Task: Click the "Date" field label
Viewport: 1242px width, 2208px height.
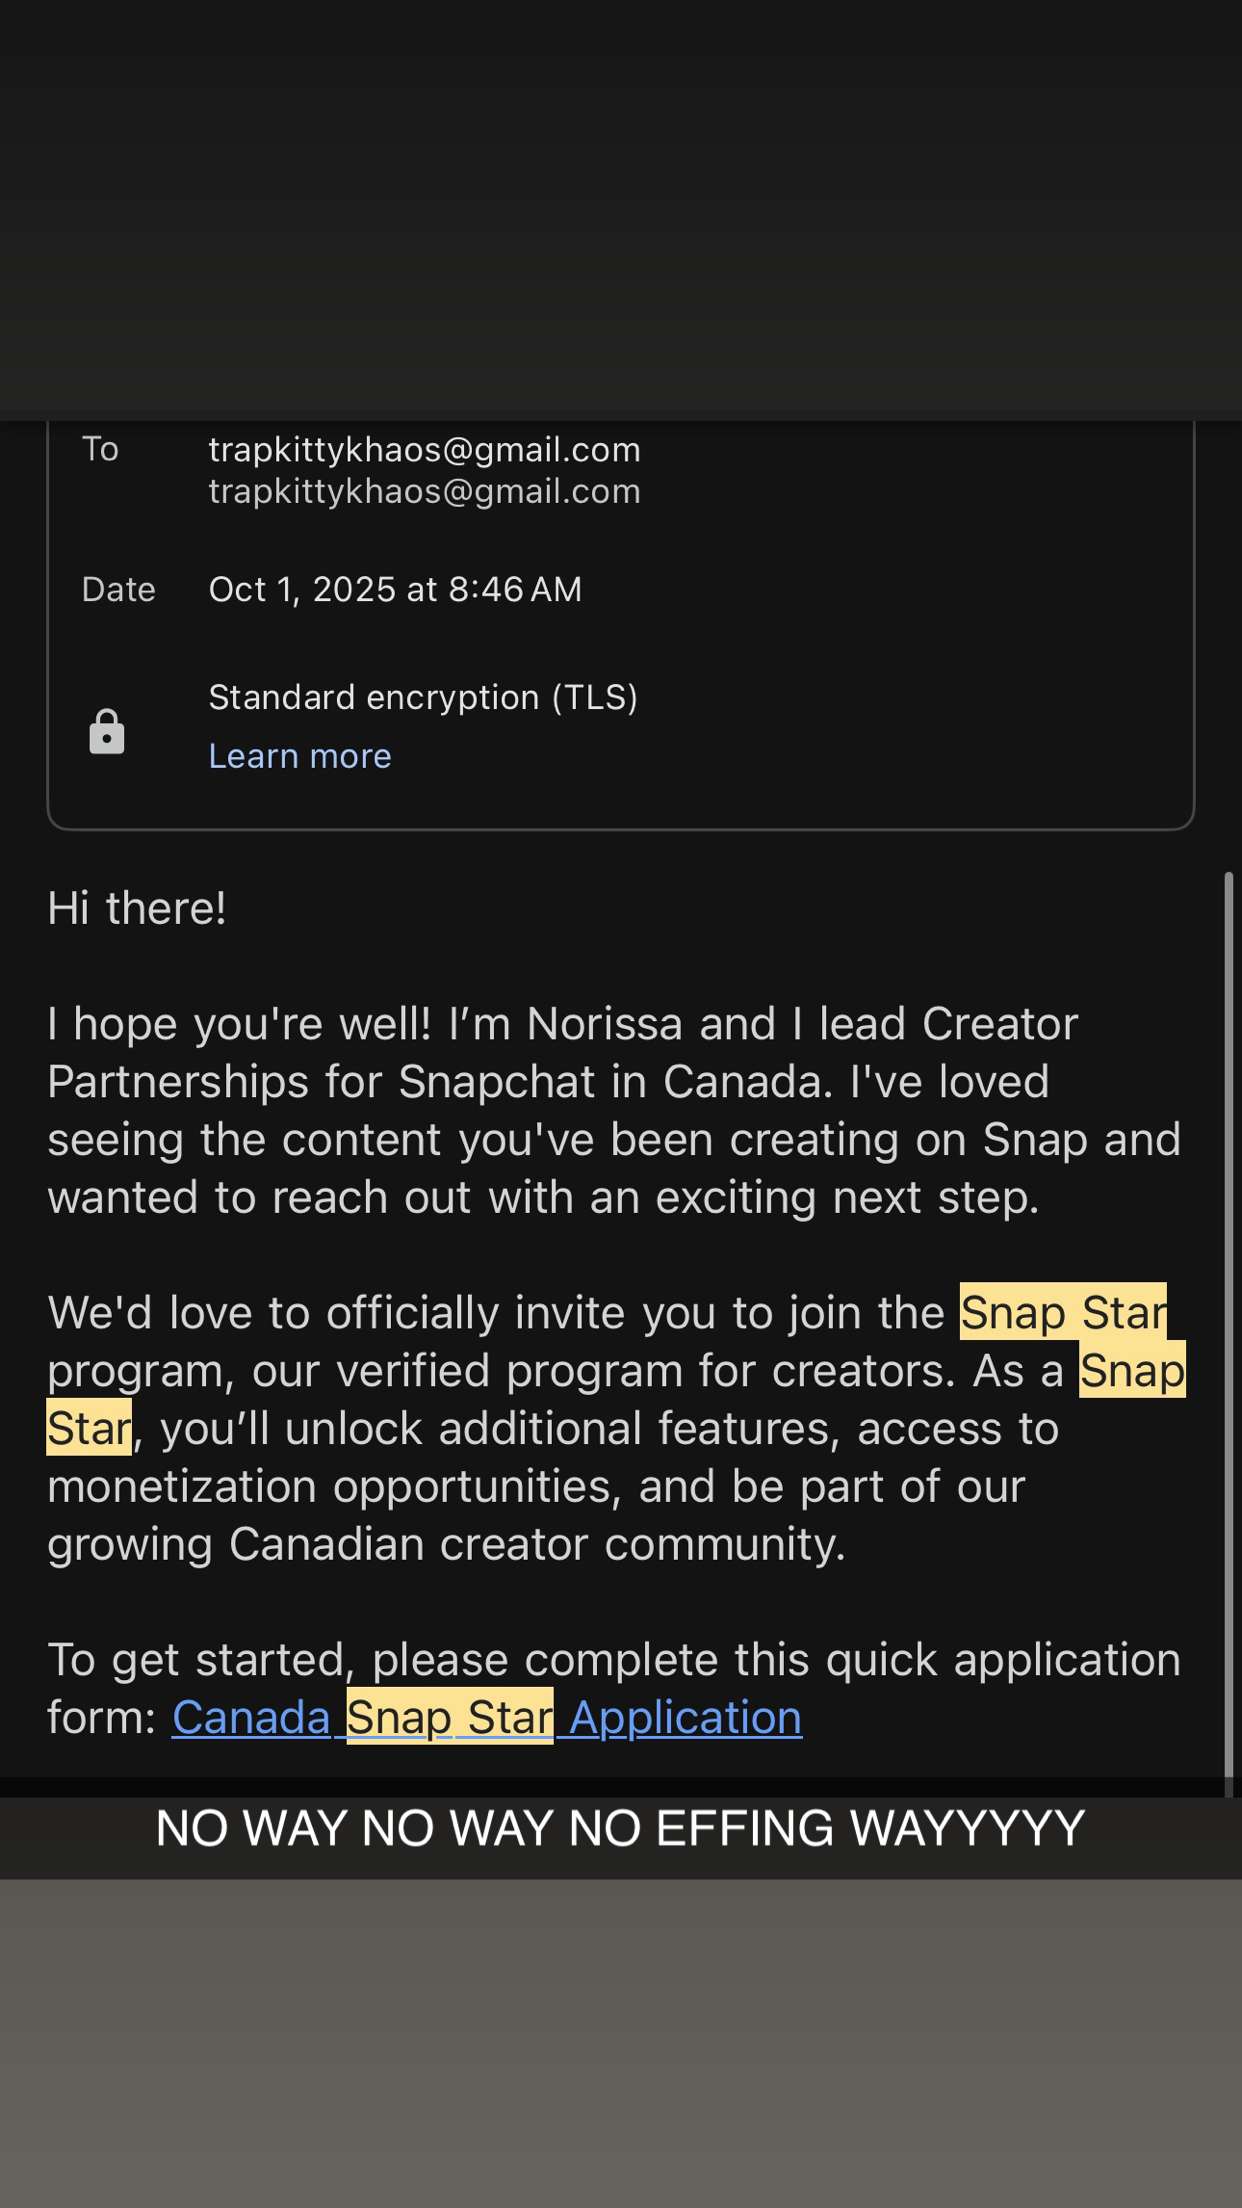Action: pos(118,590)
